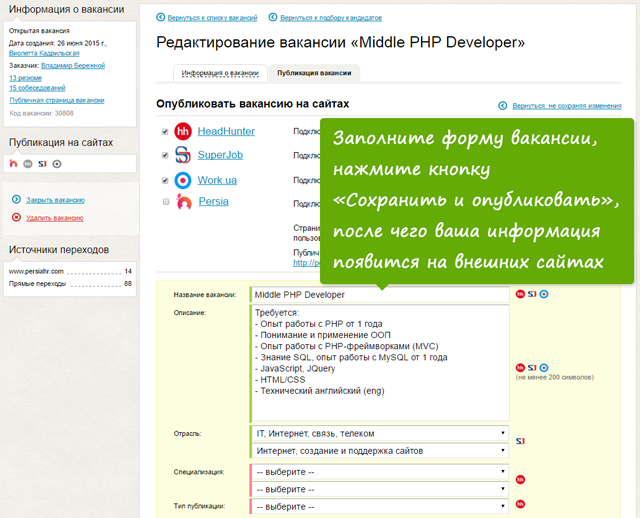Image resolution: width=640 pixels, height=518 pixels.
Task: Click the Persia icon under Публикация на сайтах
Action: tap(14, 163)
